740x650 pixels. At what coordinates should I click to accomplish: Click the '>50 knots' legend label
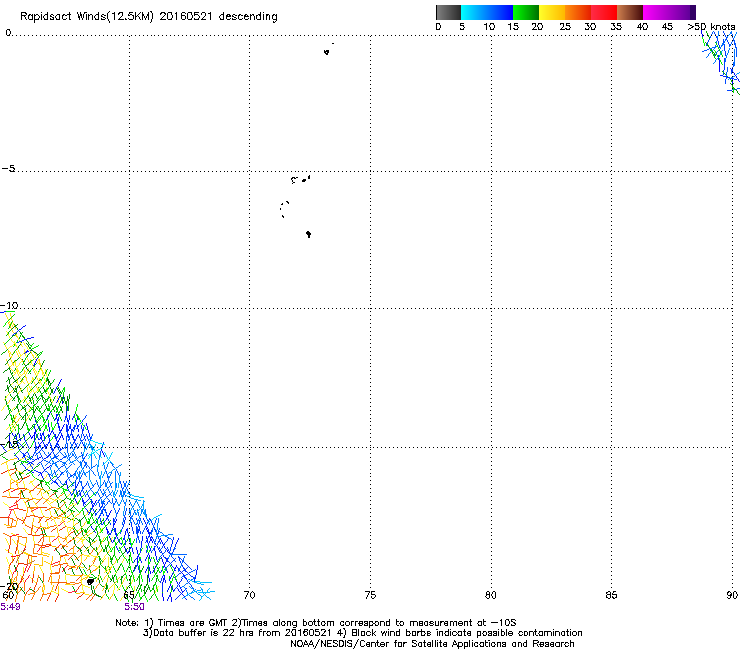(711, 27)
